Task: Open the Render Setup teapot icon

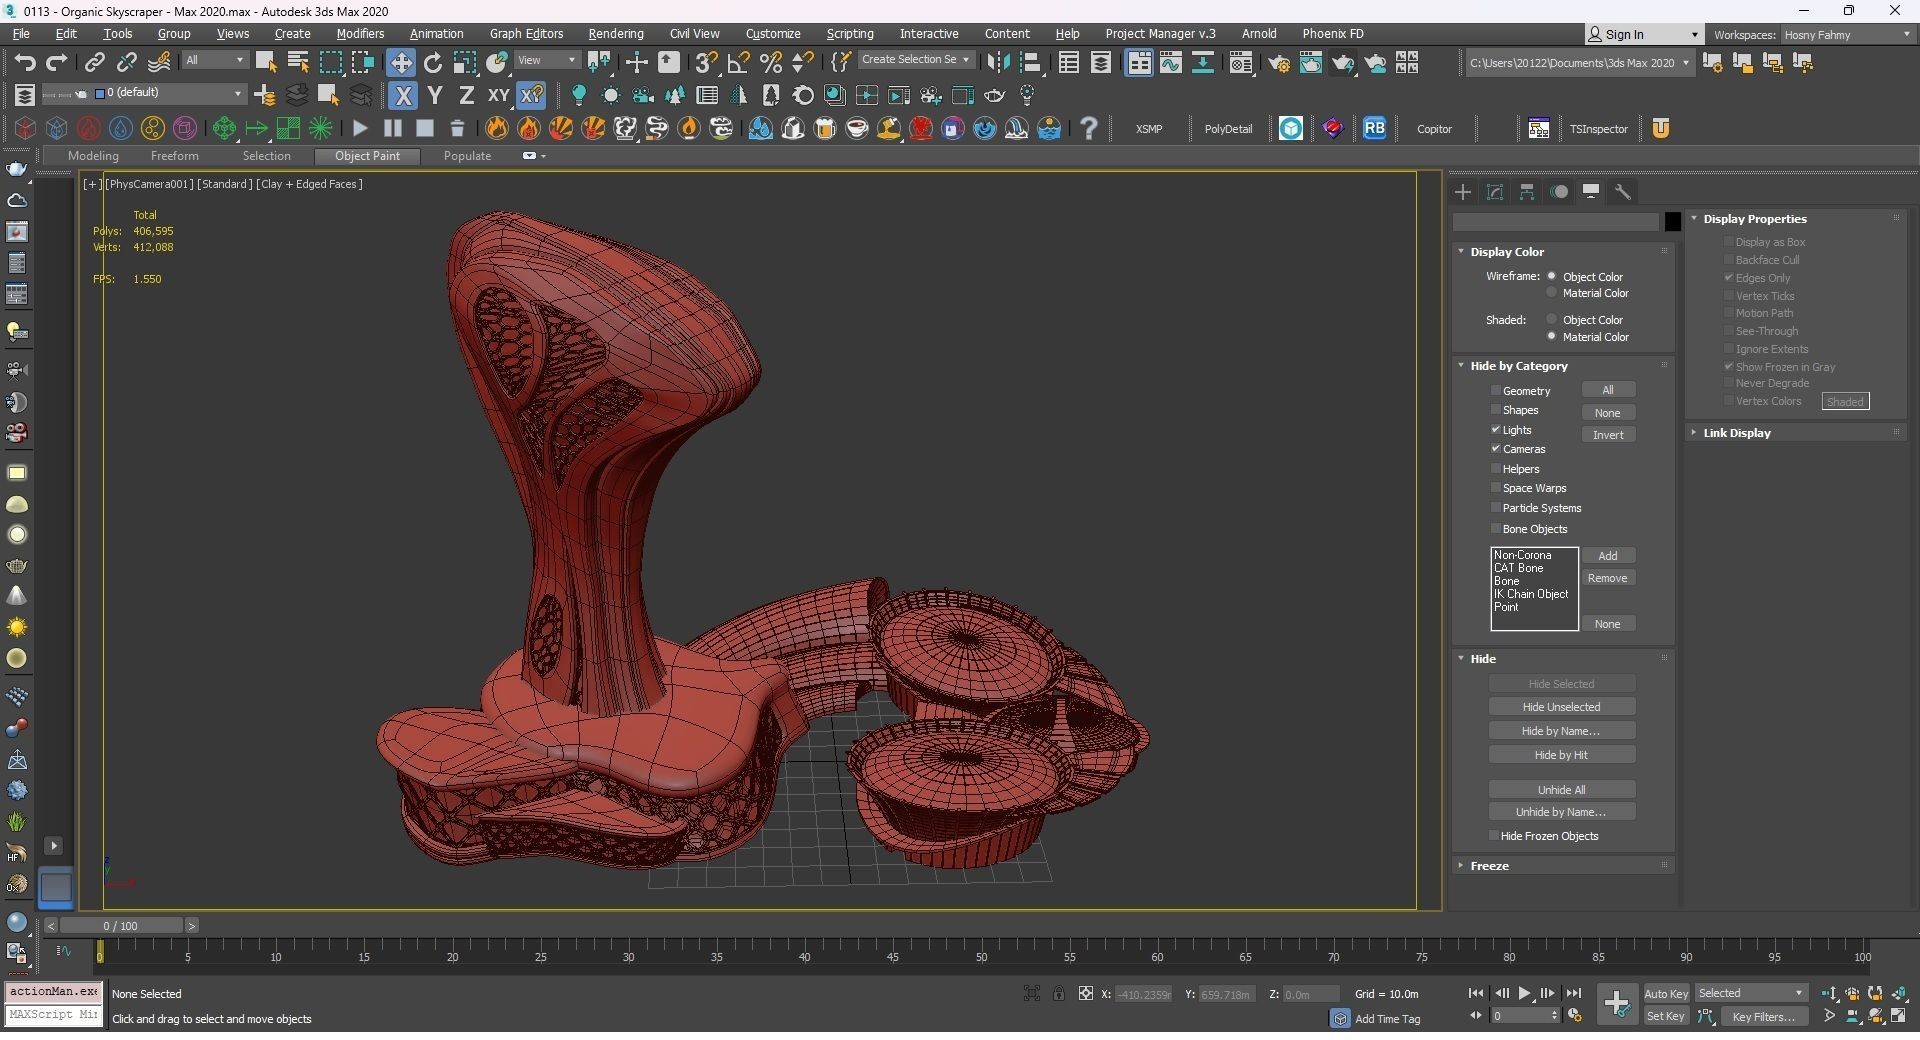Action: [x=1278, y=63]
